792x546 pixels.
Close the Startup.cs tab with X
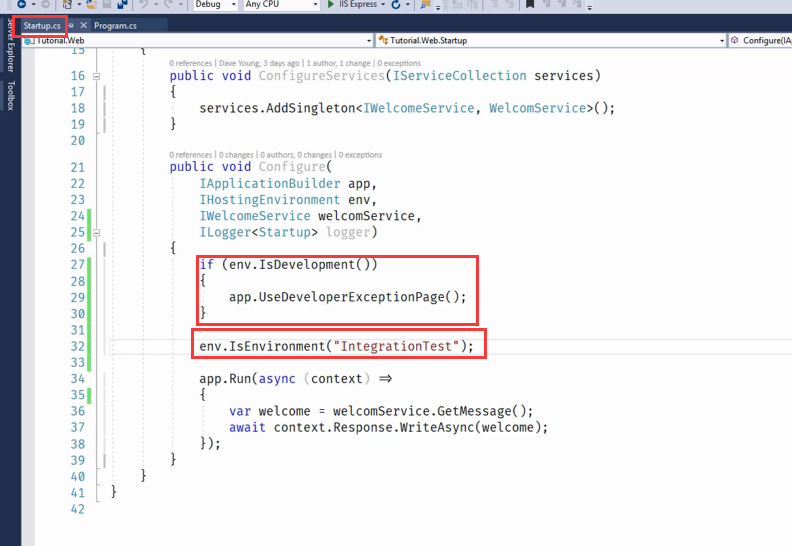(84, 25)
